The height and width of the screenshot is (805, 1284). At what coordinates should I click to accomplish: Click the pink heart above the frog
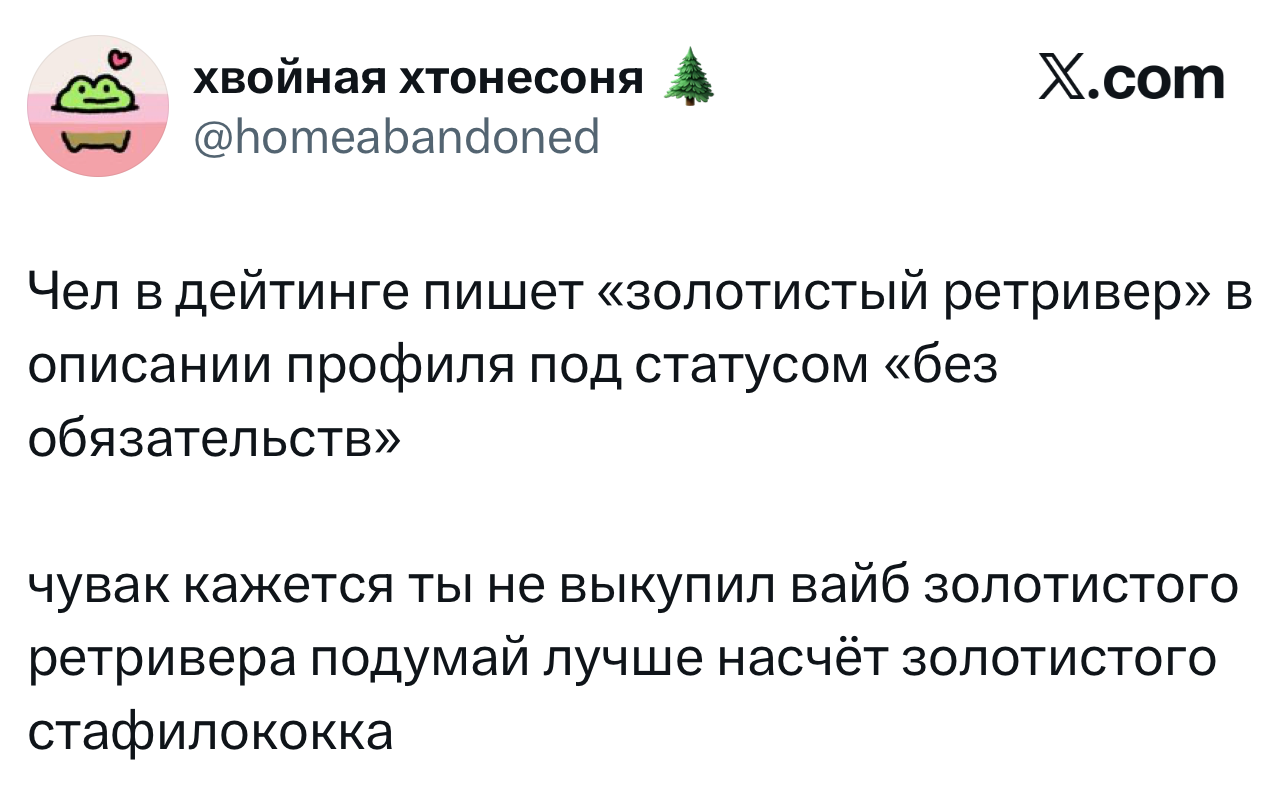[x=121, y=59]
